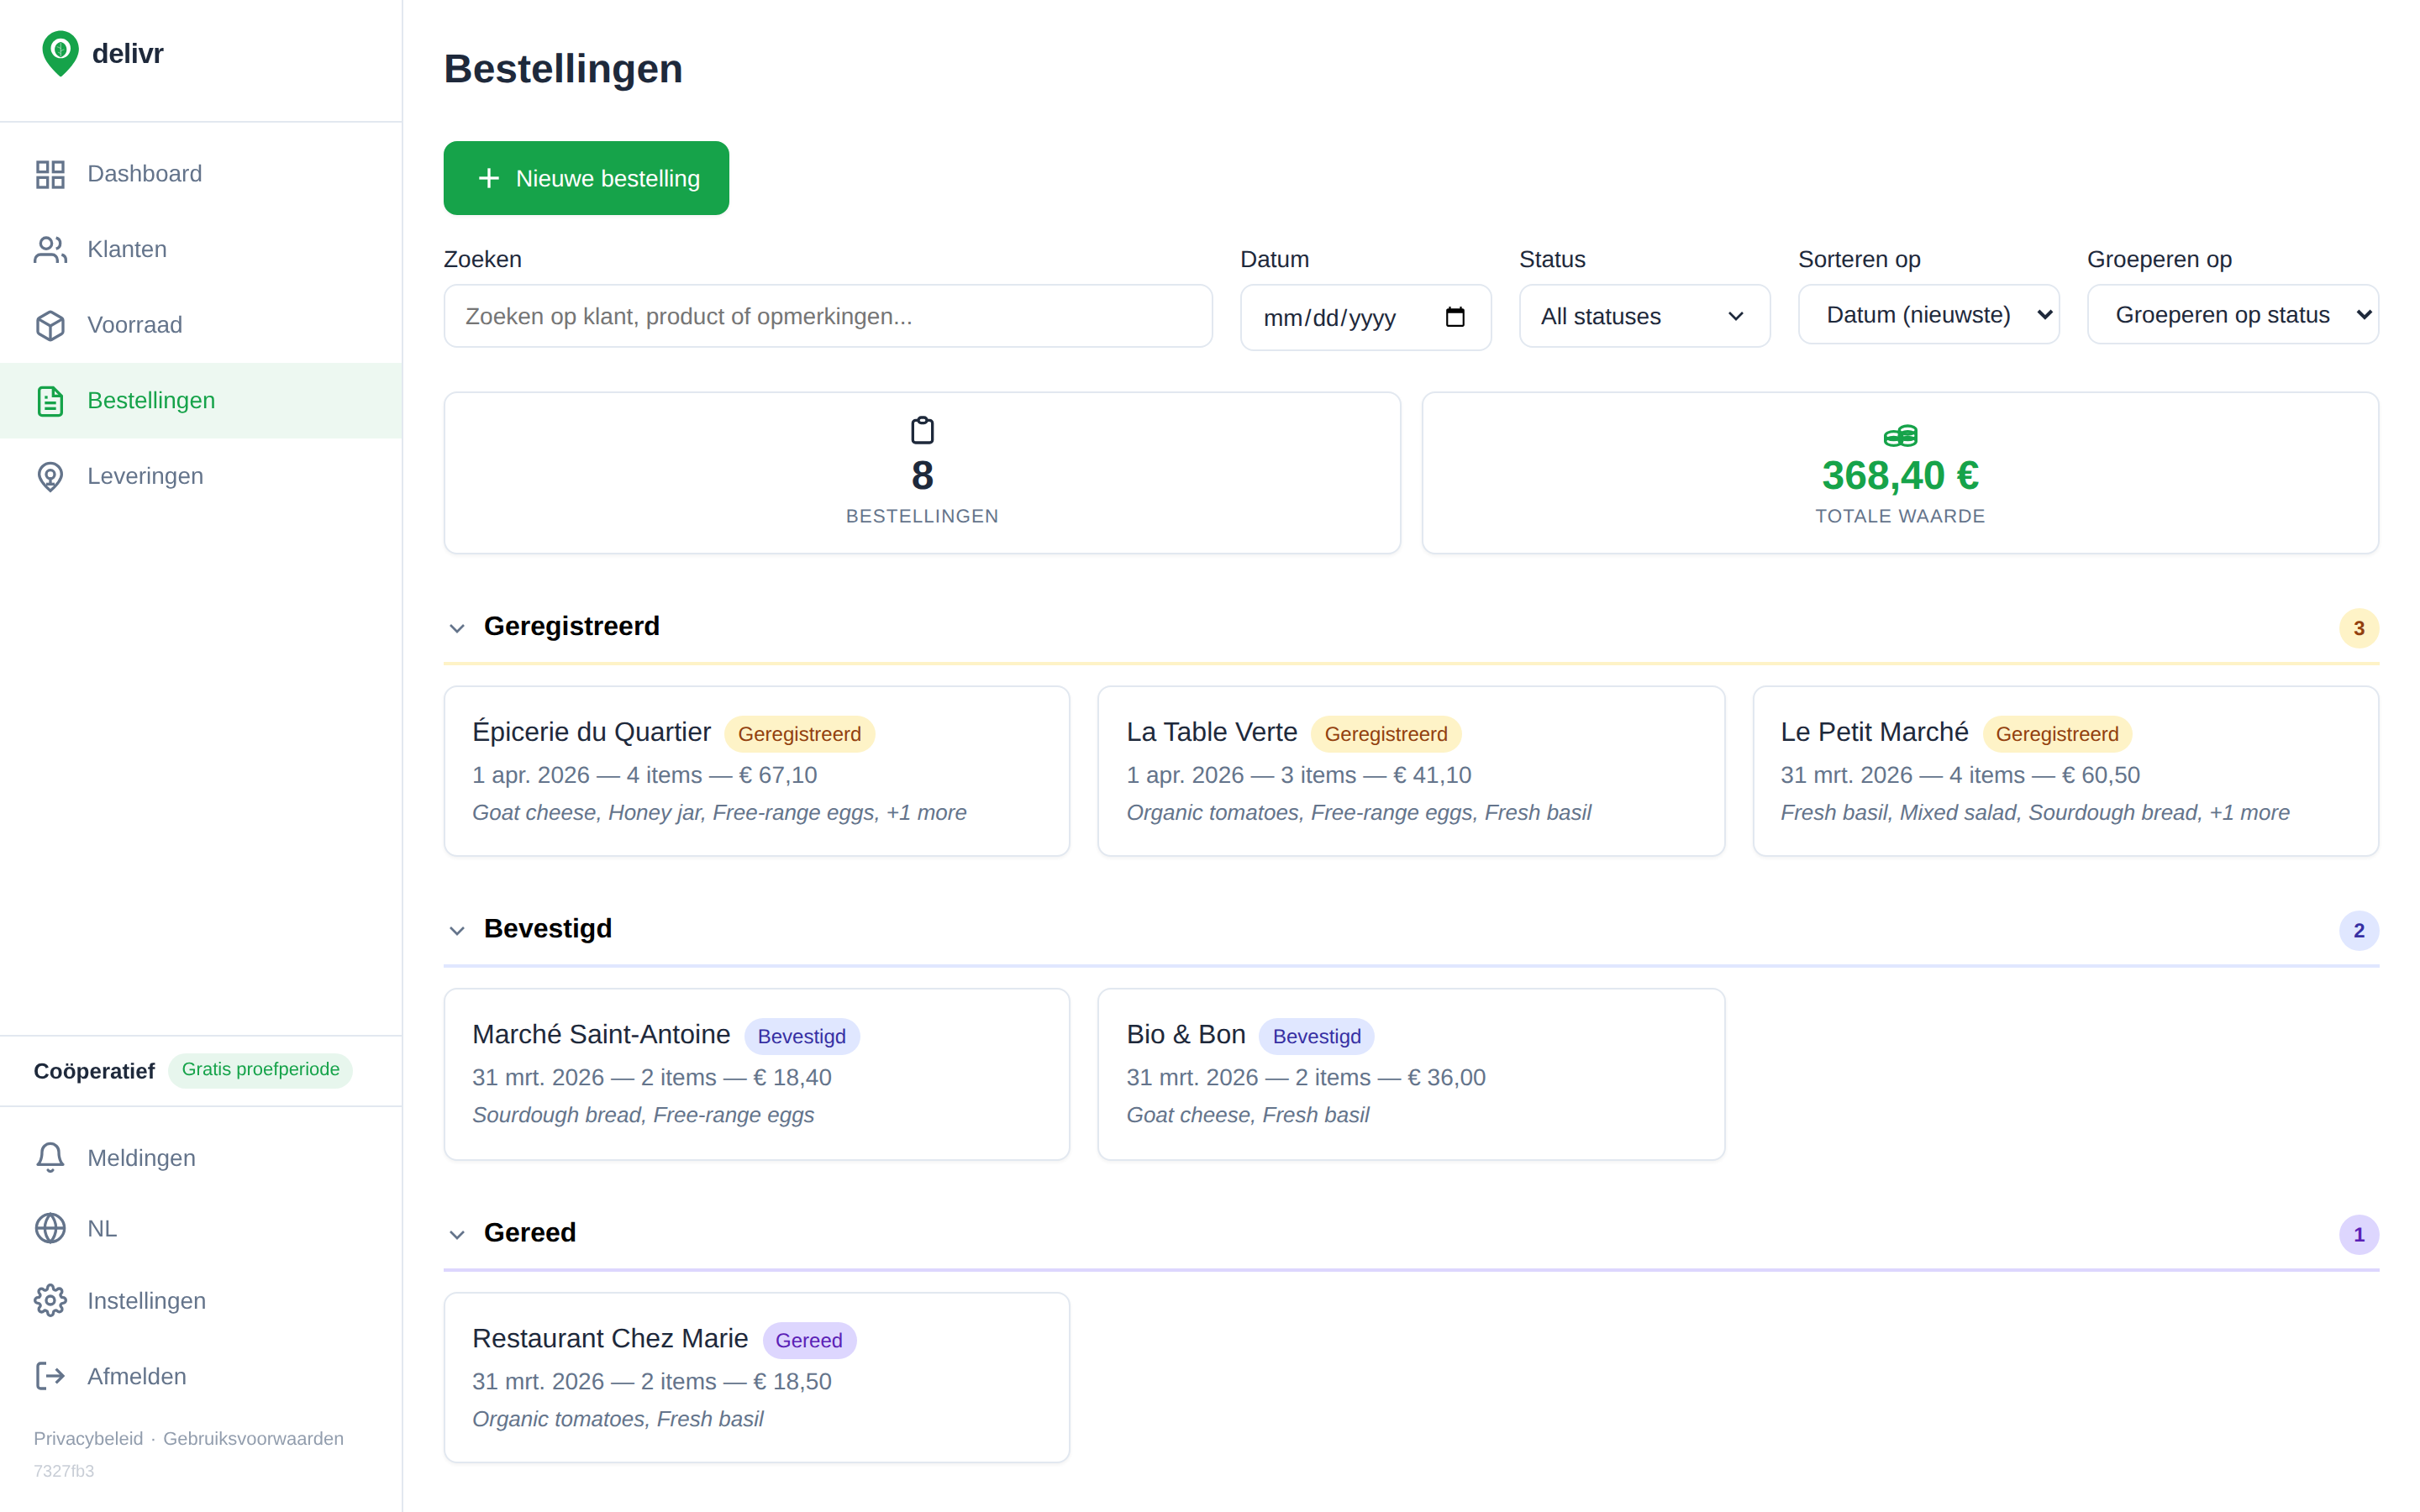
Task: Click "Goat cheese, Fresh basil" items text
Action: (x=1248, y=1115)
